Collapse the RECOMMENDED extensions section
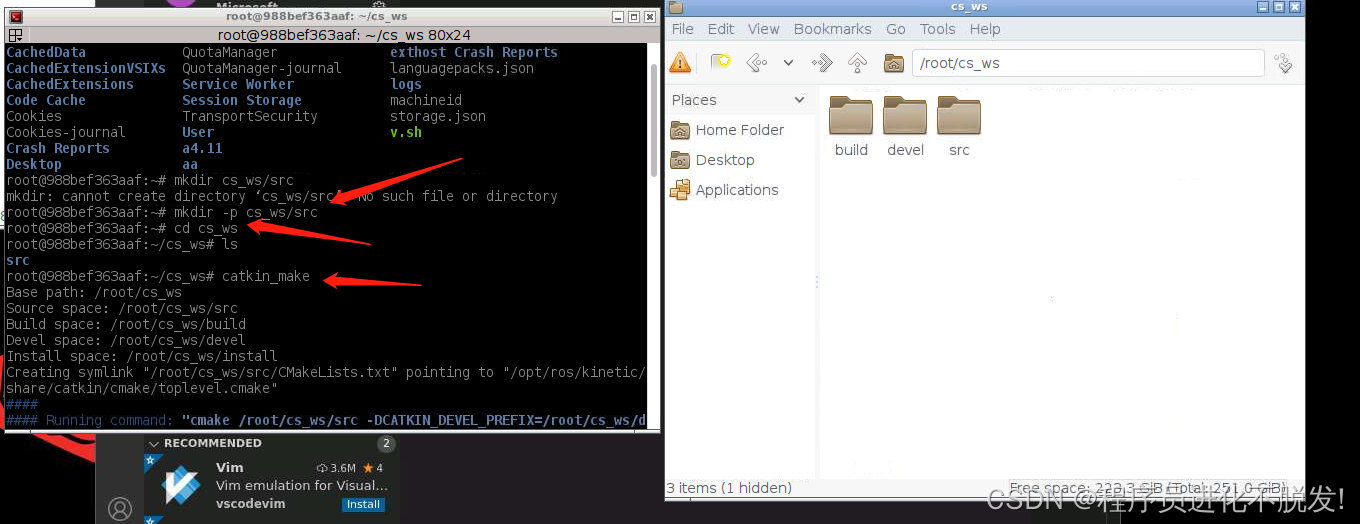The width and height of the screenshot is (1360, 524). tap(153, 443)
